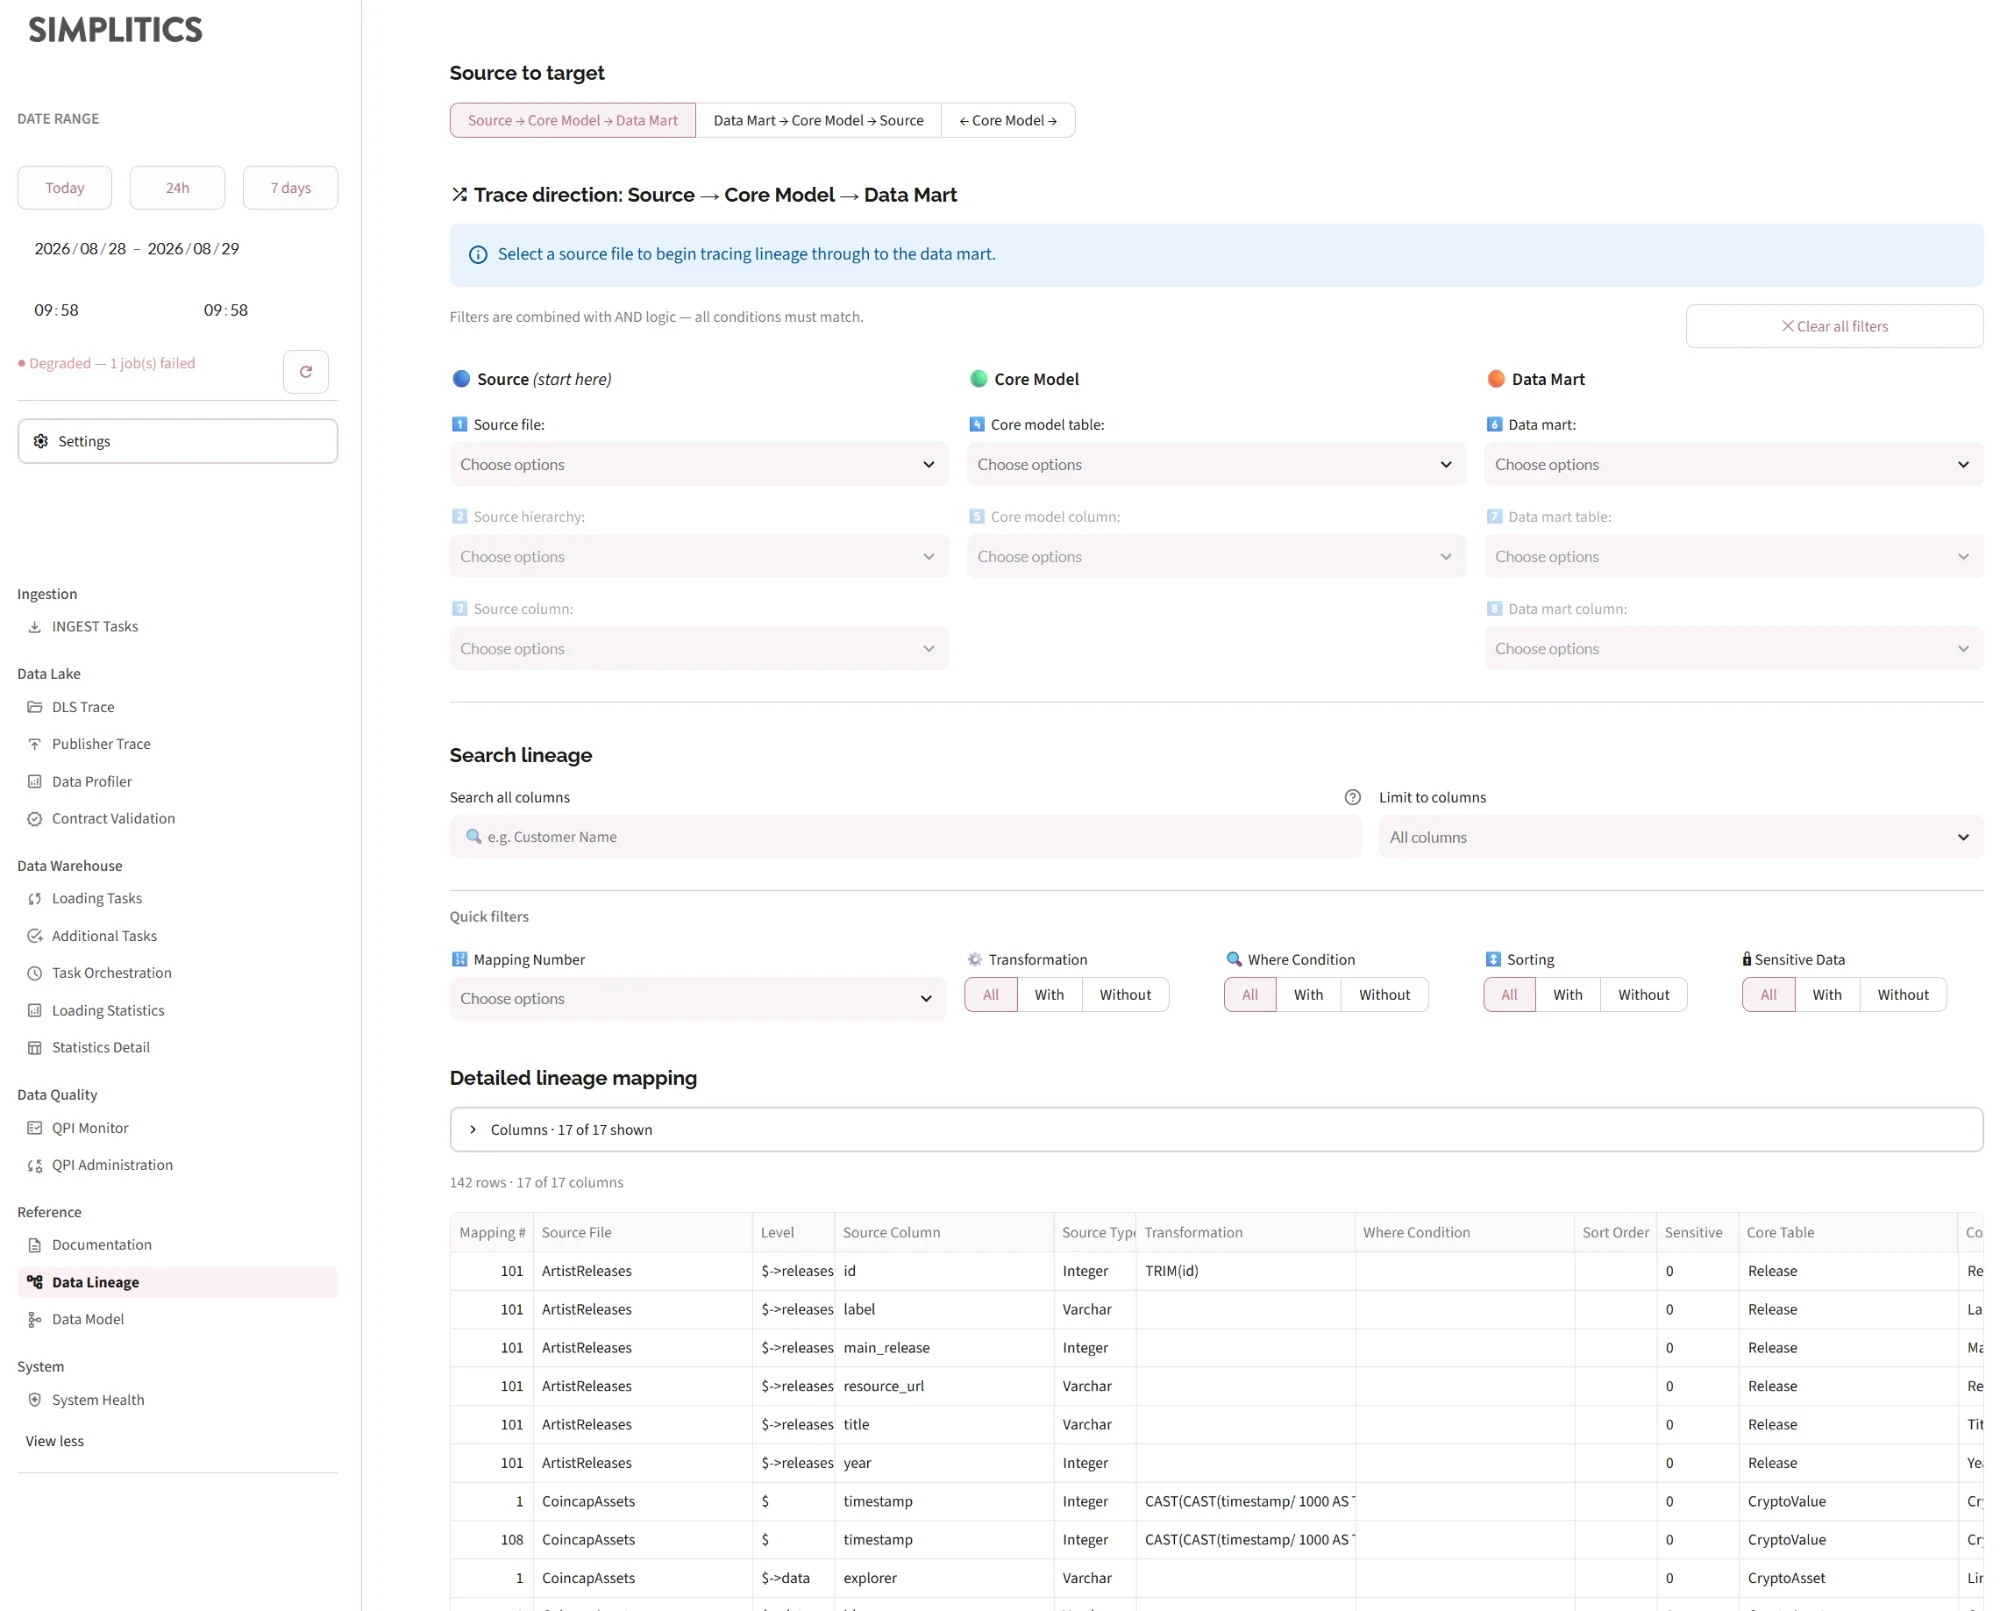The width and height of the screenshot is (2000, 1611).
Task: Click Clear all filters button
Action: click(1835, 326)
